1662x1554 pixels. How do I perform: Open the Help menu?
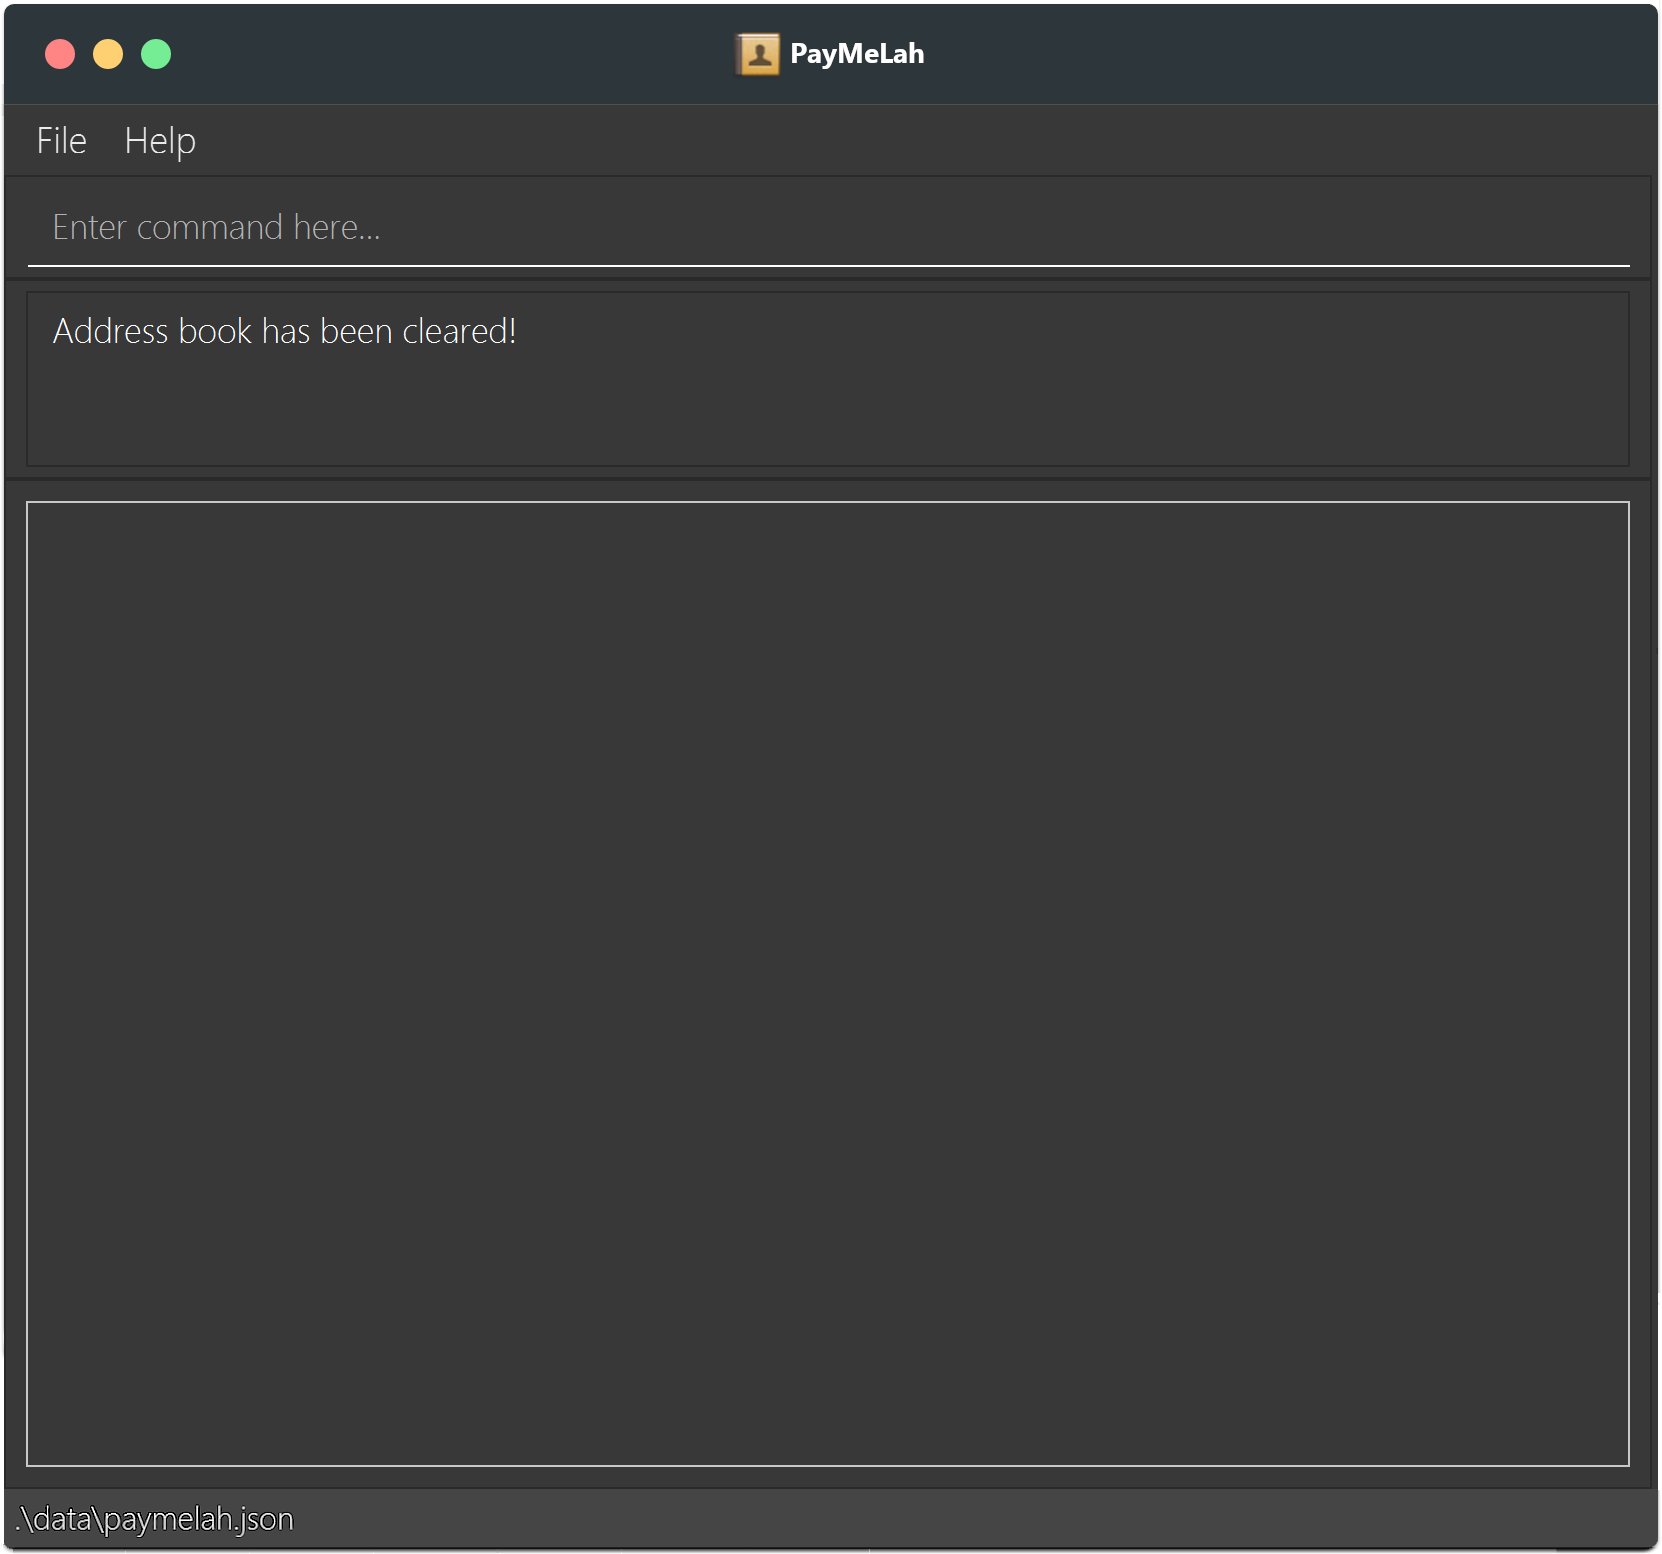(x=160, y=141)
